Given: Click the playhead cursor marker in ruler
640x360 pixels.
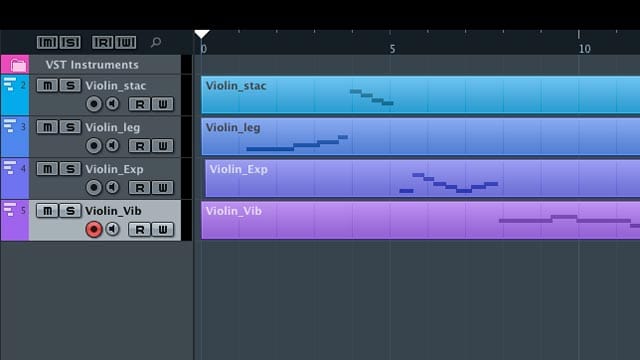Looking at the screenshot, I should pos(202,34).
